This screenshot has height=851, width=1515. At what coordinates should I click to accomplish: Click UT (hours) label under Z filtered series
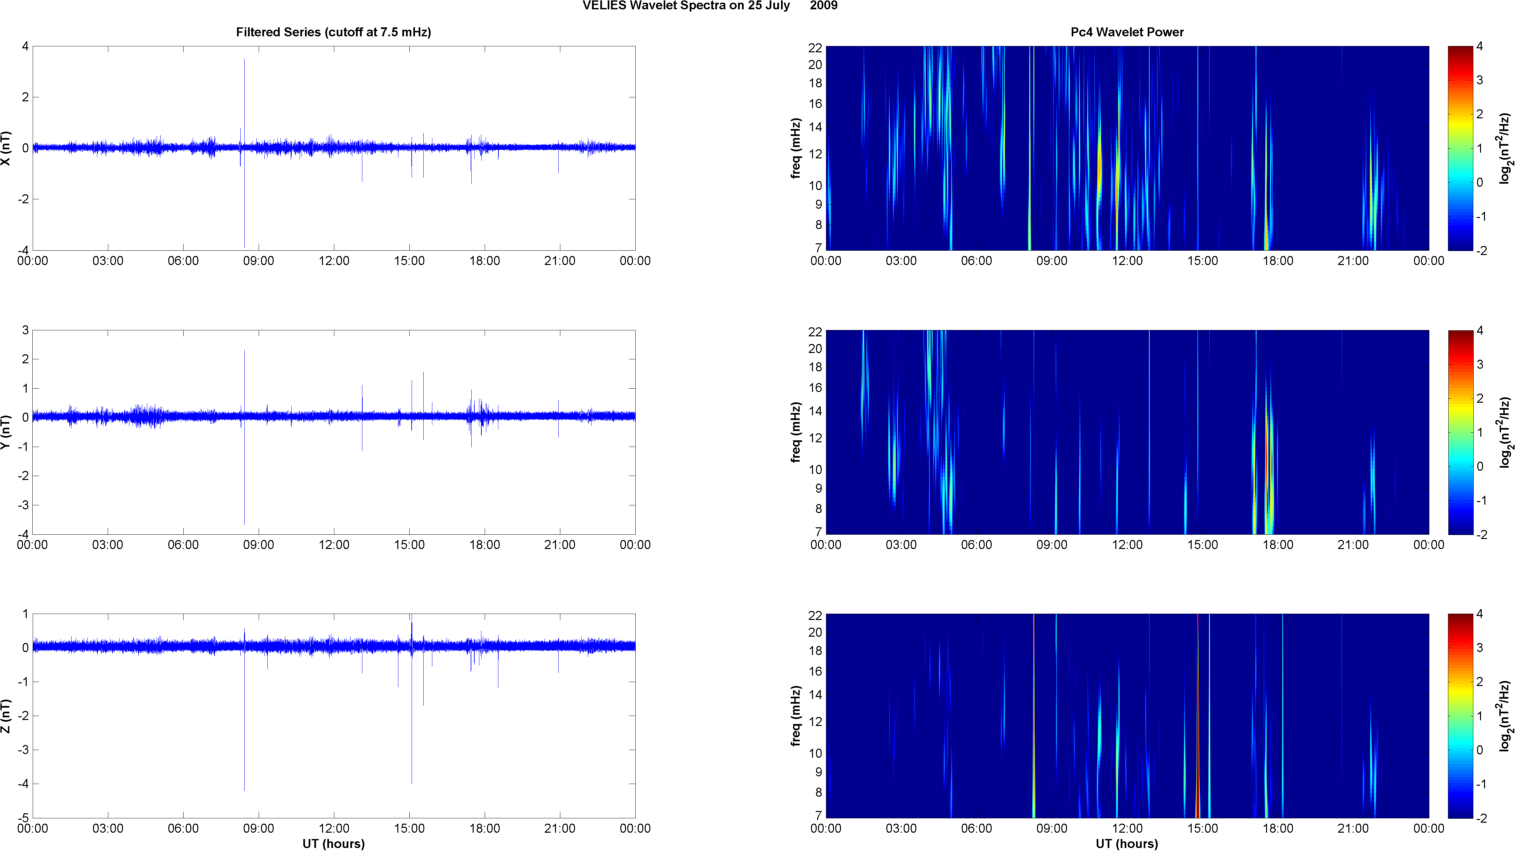point(333,843)
